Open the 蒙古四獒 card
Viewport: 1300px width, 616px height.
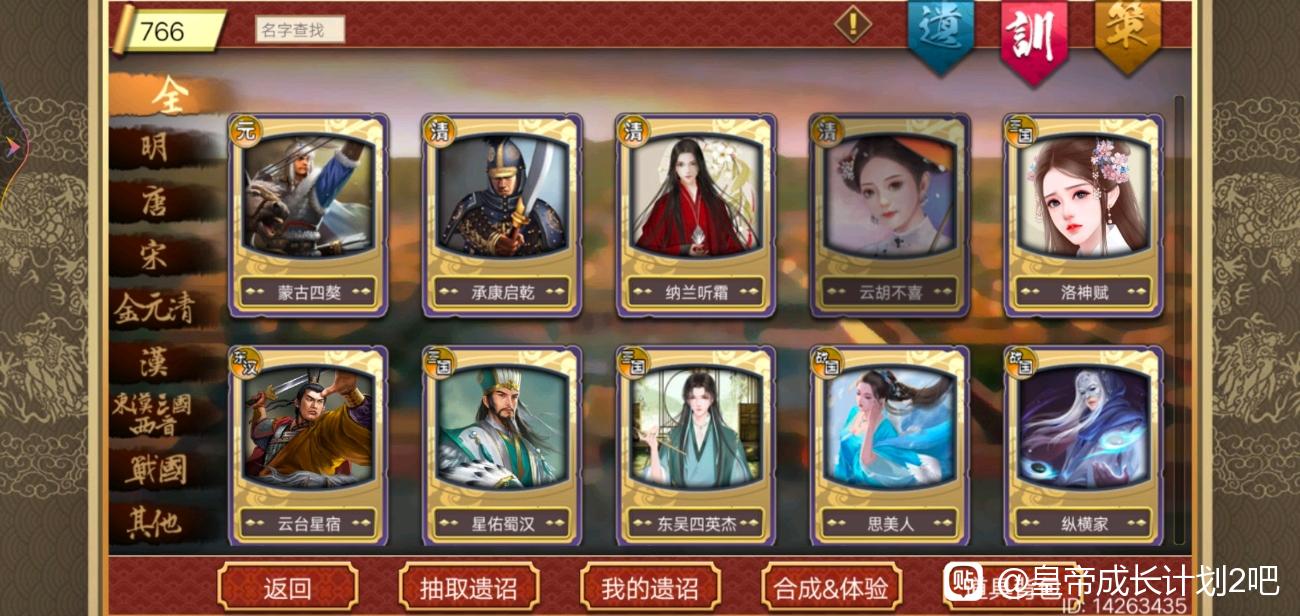pyautogui.click(x=308, y=216)
